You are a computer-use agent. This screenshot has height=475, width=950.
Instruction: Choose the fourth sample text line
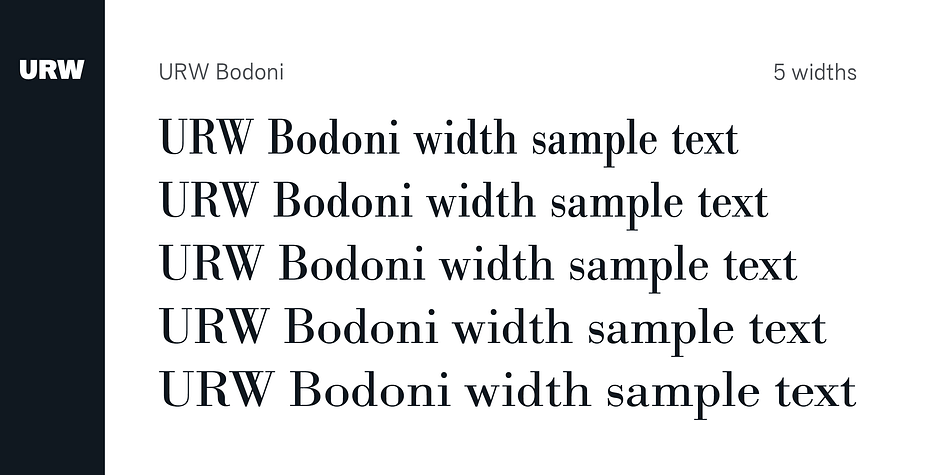[492, 328]
